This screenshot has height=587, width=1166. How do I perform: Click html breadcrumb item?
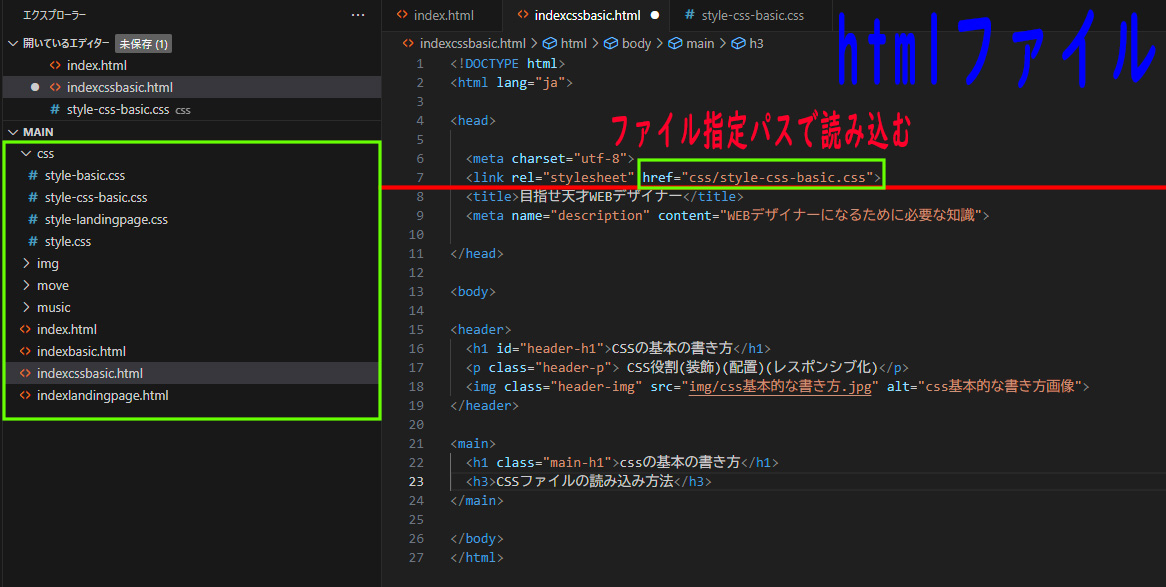click(x=573, y=43)
